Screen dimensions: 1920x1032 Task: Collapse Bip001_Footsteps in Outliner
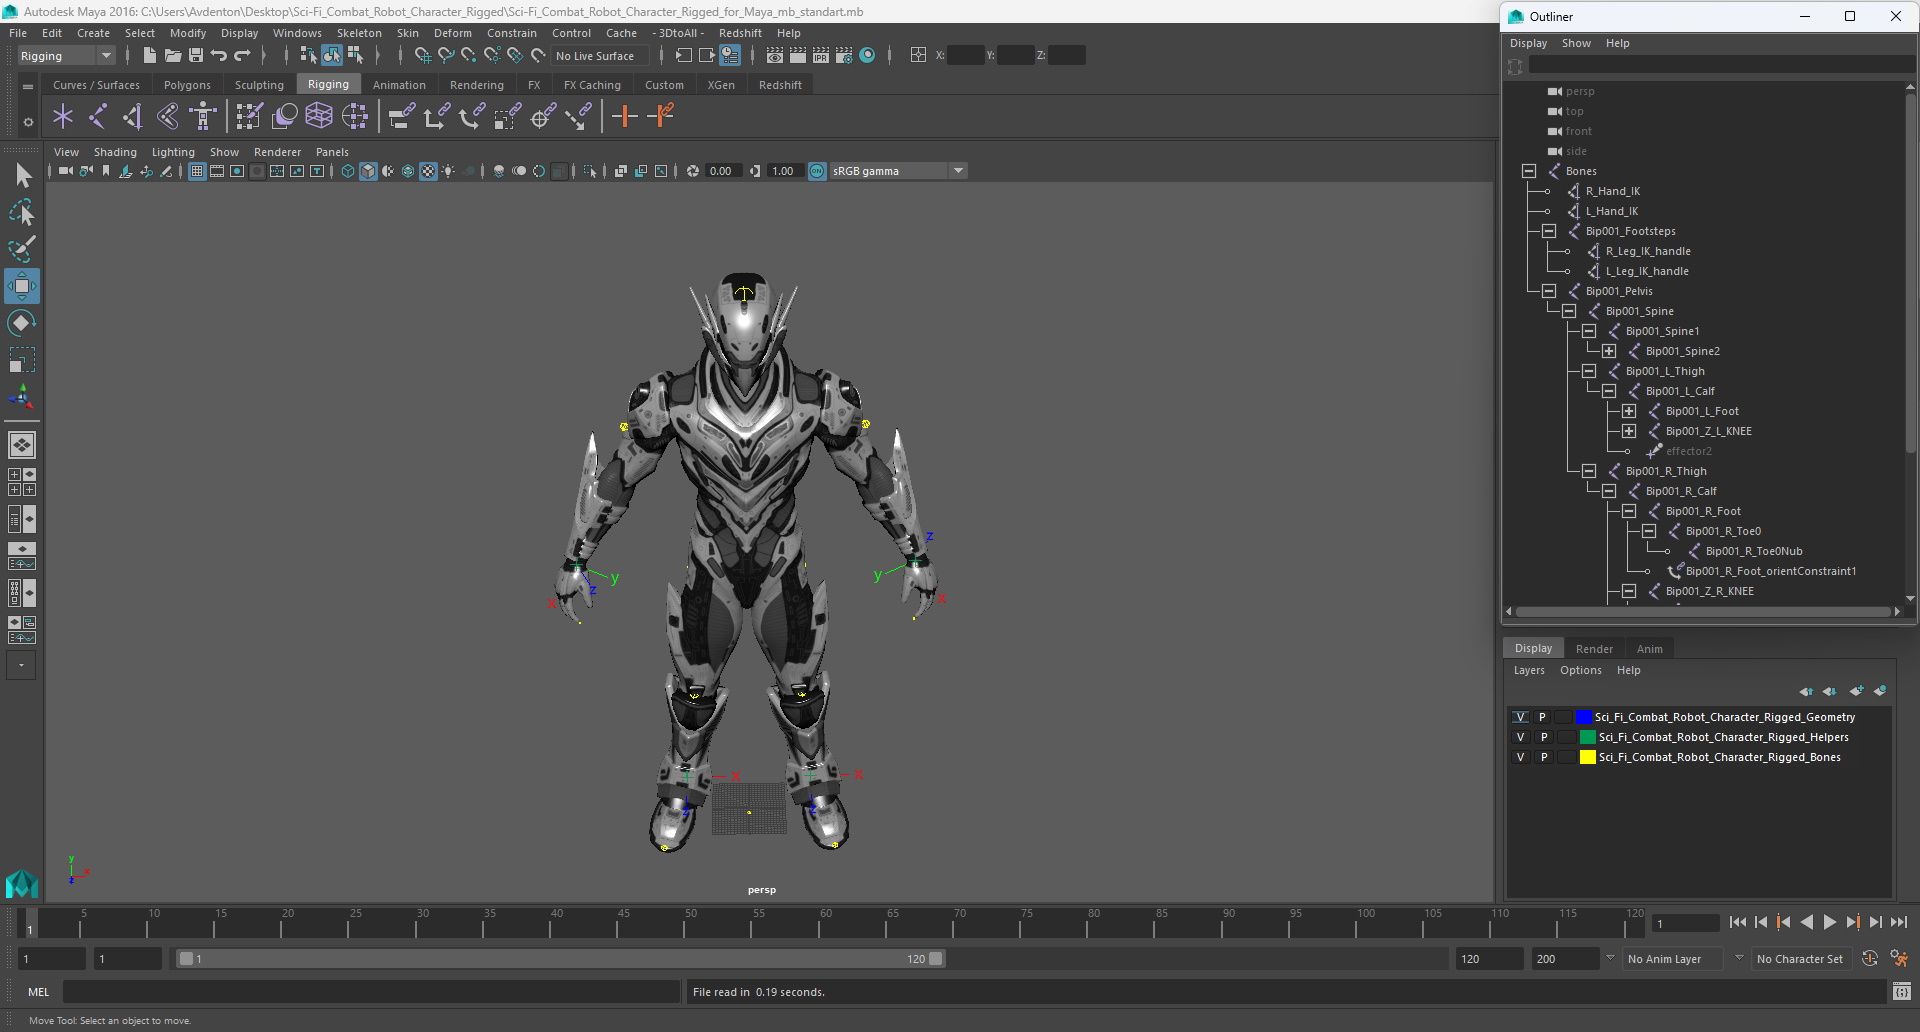[x=1549, y=231]
